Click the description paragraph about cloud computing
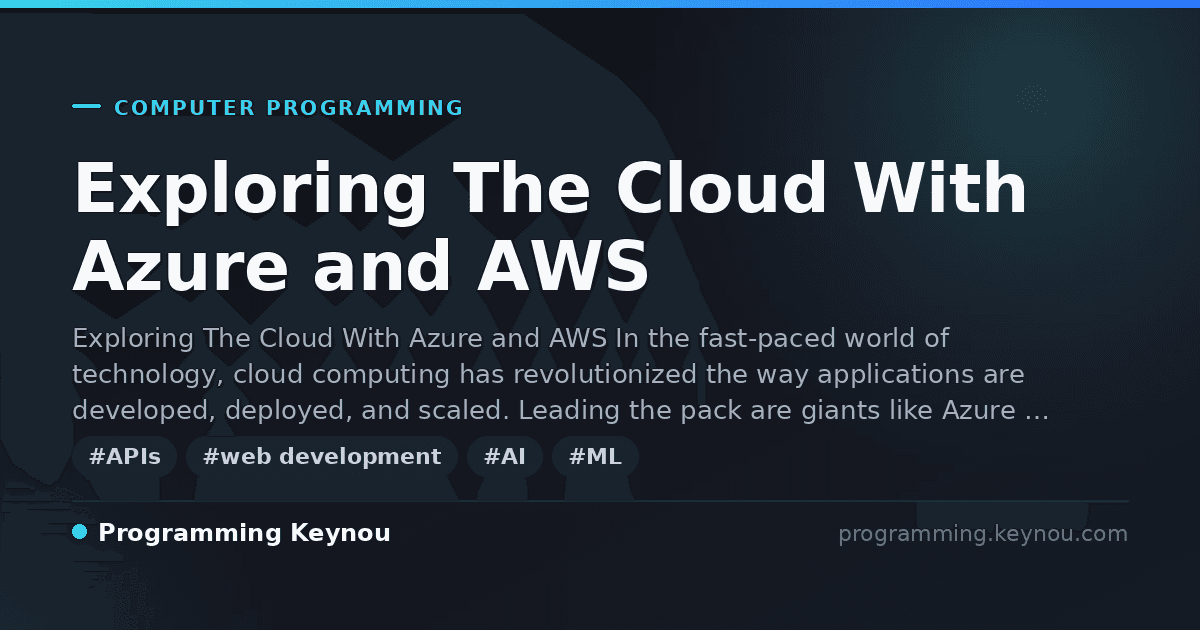The image size is (1200, 630). point(561,375)
